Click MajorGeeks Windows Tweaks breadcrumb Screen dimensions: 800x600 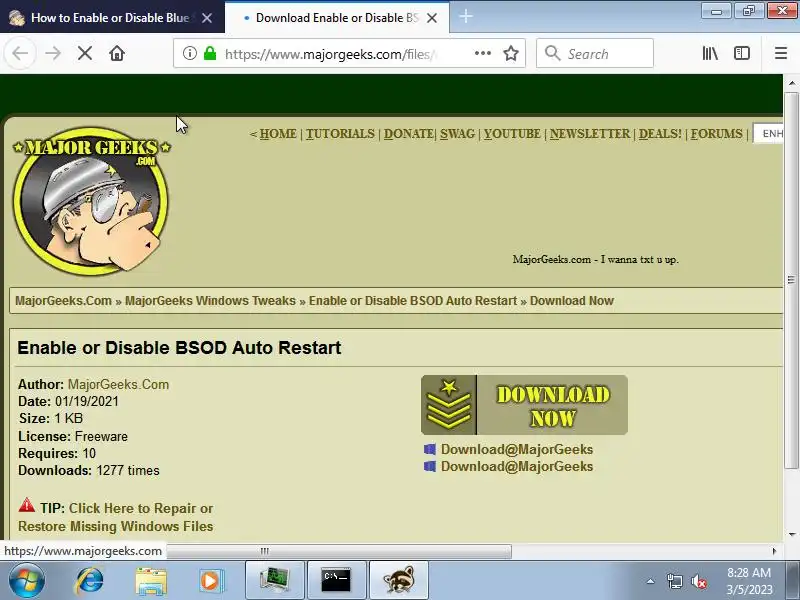click(x=210, y=301)
